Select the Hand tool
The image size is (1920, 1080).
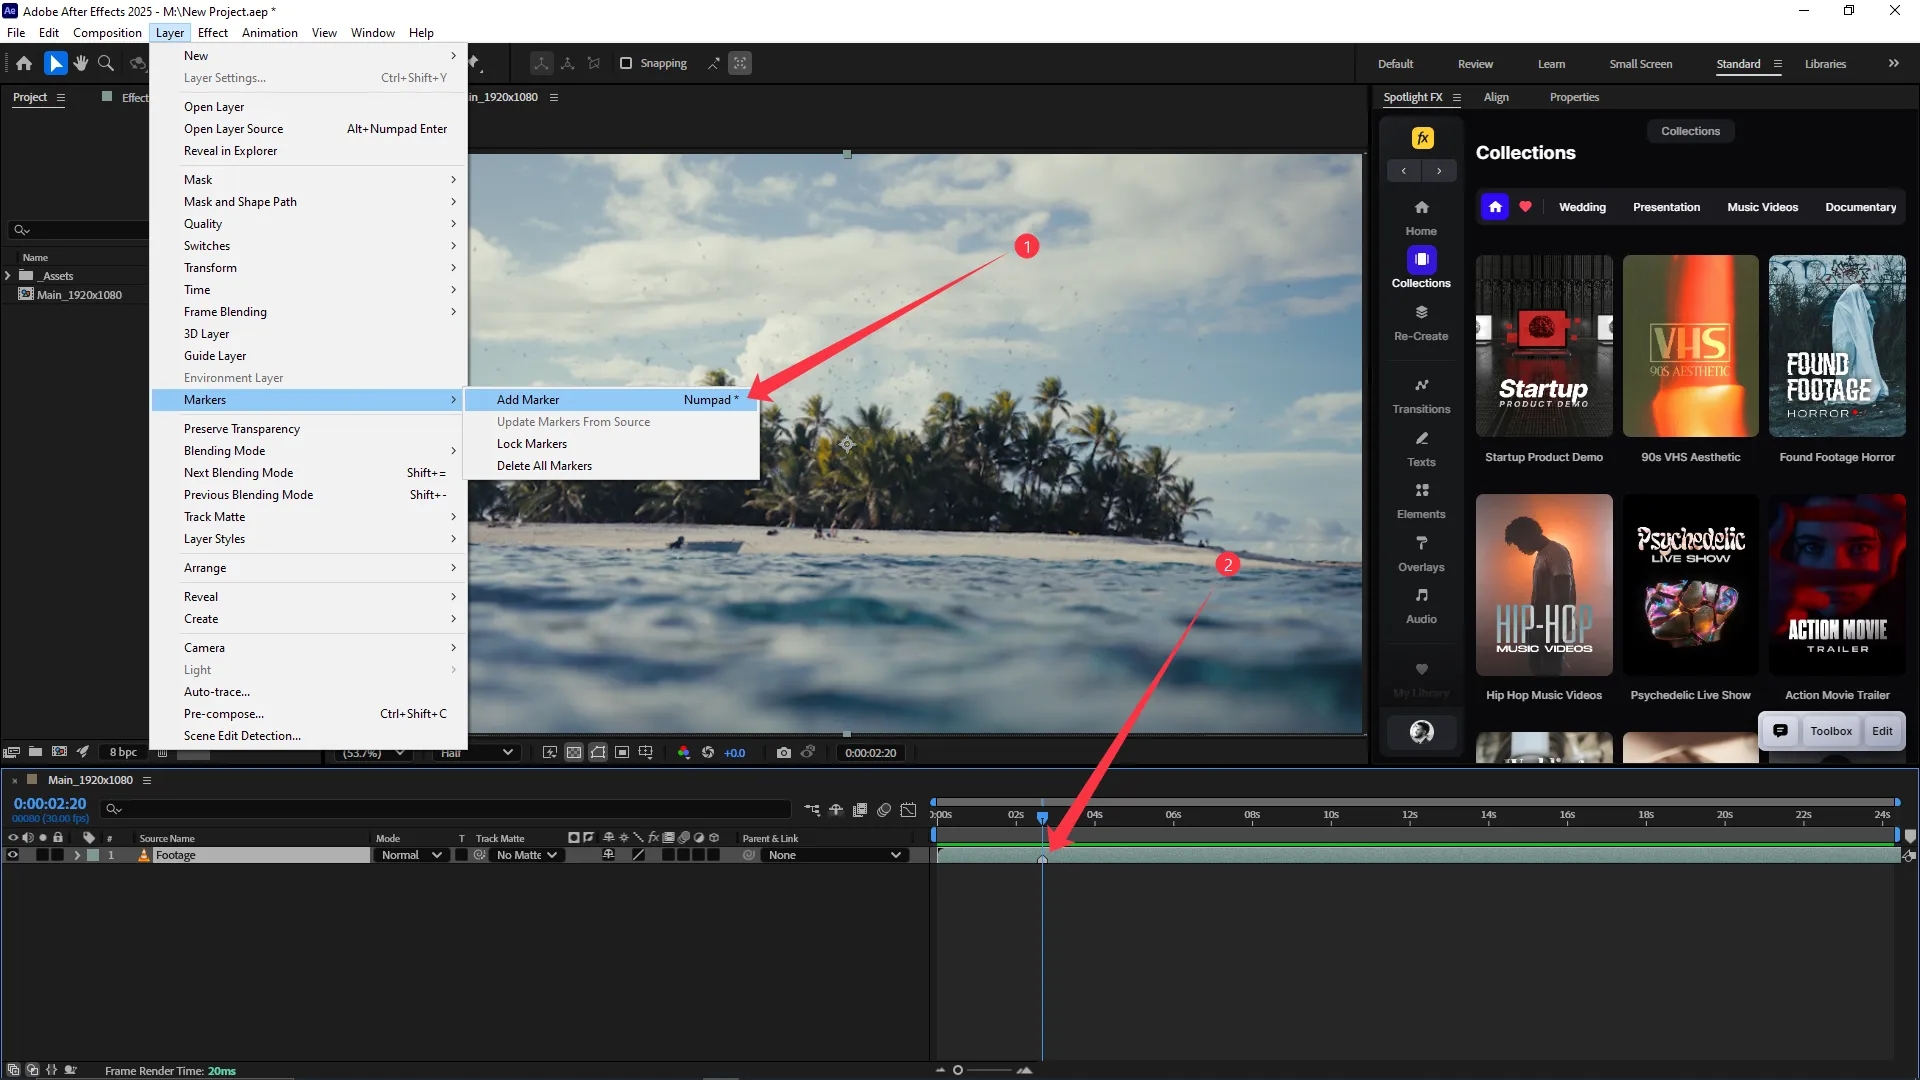tap(81, 63)
